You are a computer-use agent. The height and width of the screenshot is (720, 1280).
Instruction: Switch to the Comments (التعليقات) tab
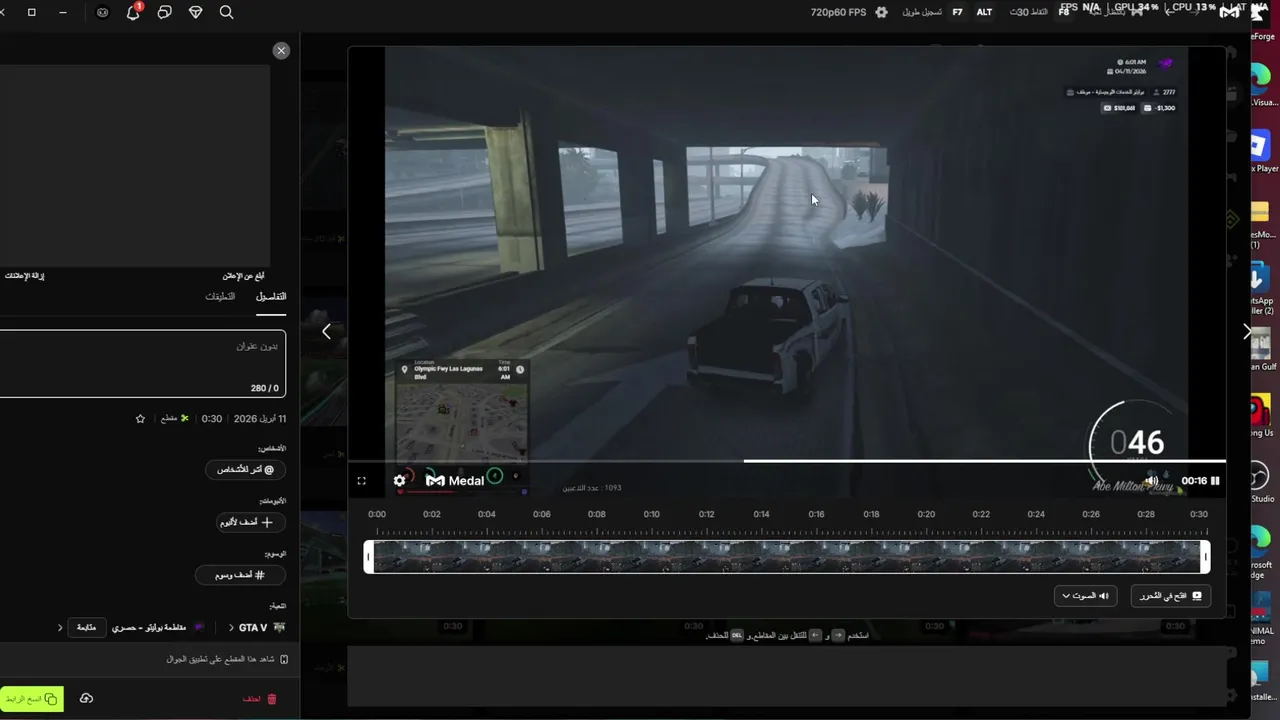tap(220, 297)
